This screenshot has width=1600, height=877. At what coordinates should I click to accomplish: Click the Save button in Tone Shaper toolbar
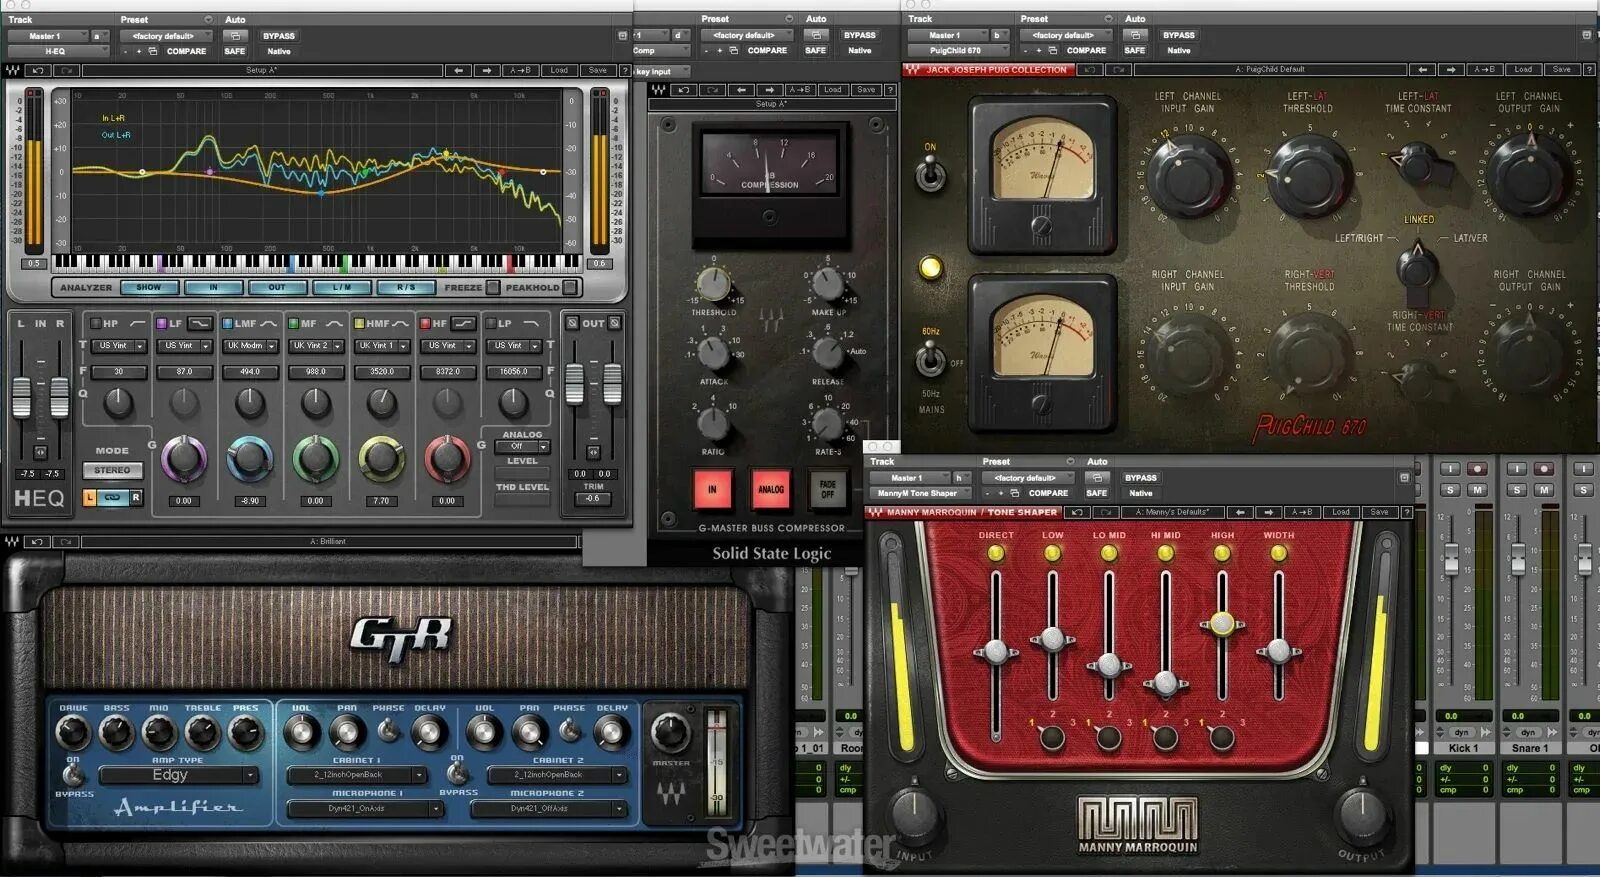point(1379,512)
